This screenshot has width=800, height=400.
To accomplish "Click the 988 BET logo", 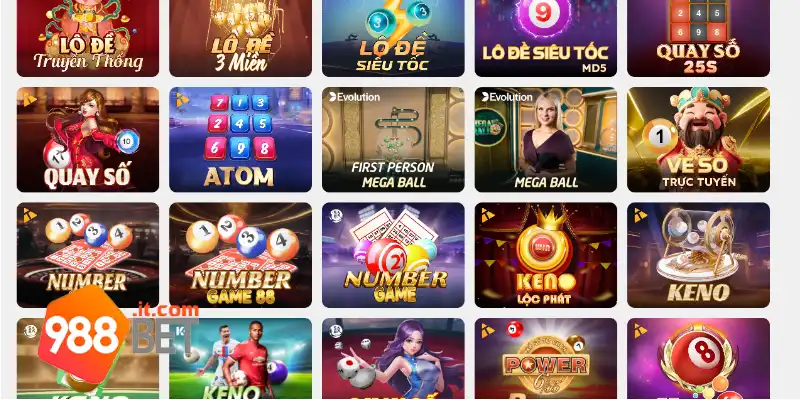I will [x=118, y=336].
